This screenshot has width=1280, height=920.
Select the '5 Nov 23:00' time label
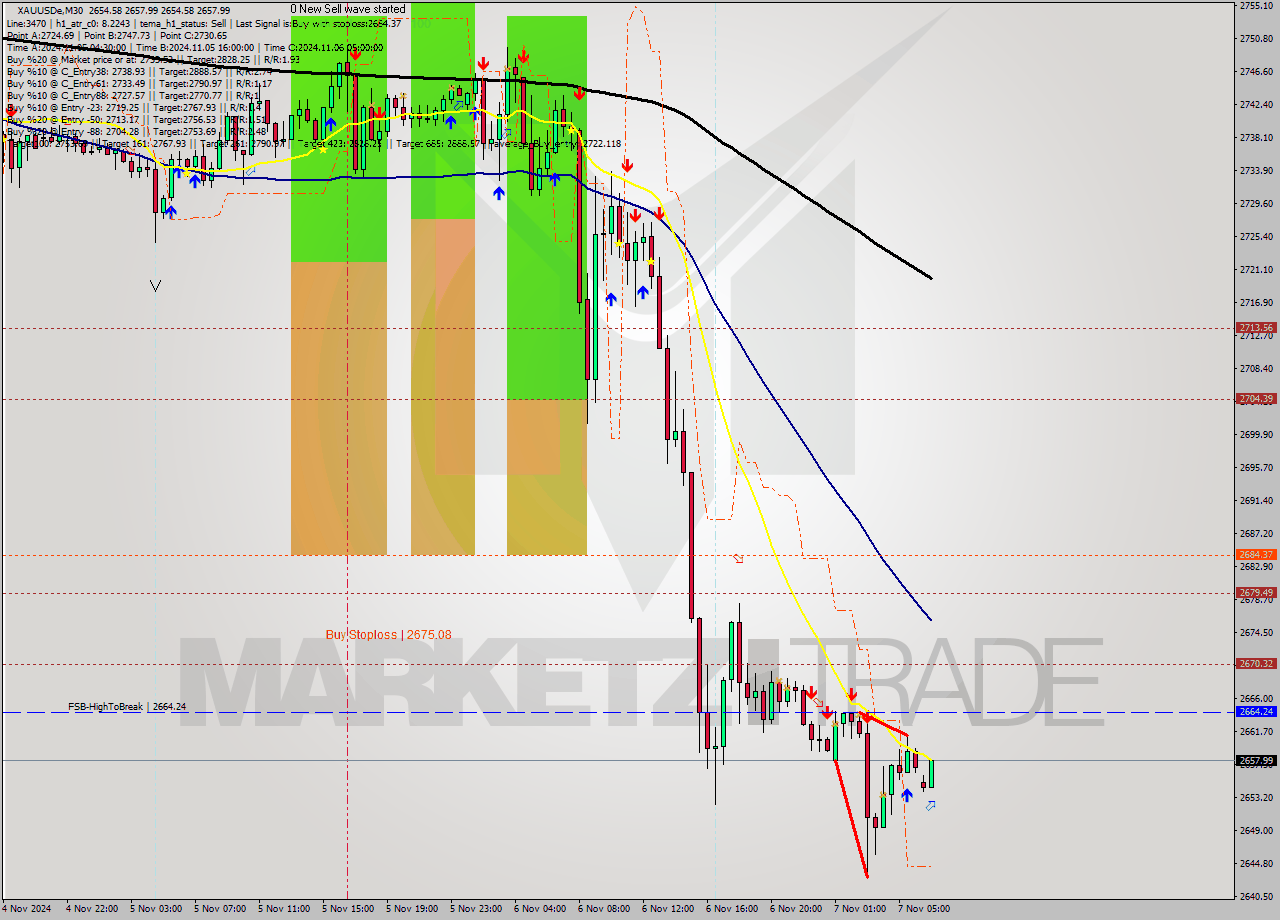tap(476, 909)
